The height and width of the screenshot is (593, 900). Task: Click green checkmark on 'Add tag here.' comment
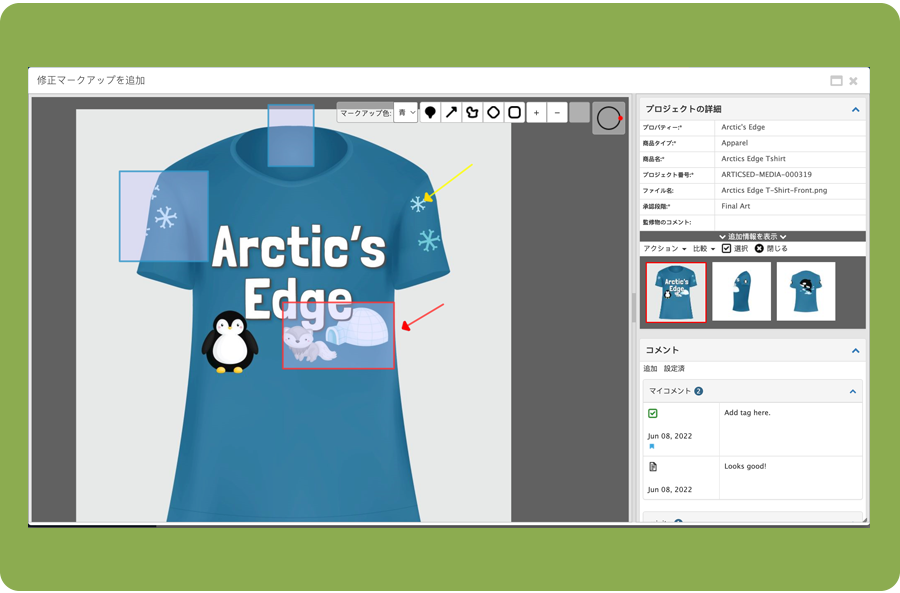(652, 413)
